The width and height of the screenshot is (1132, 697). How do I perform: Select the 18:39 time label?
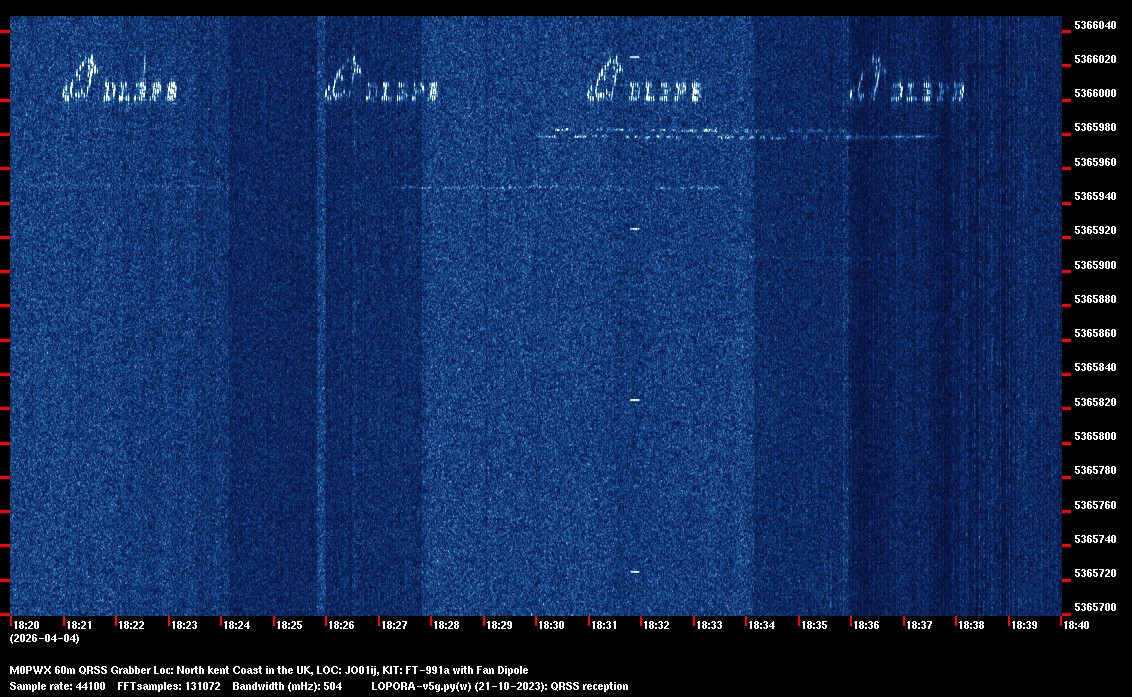click(x=1024, y=625)
